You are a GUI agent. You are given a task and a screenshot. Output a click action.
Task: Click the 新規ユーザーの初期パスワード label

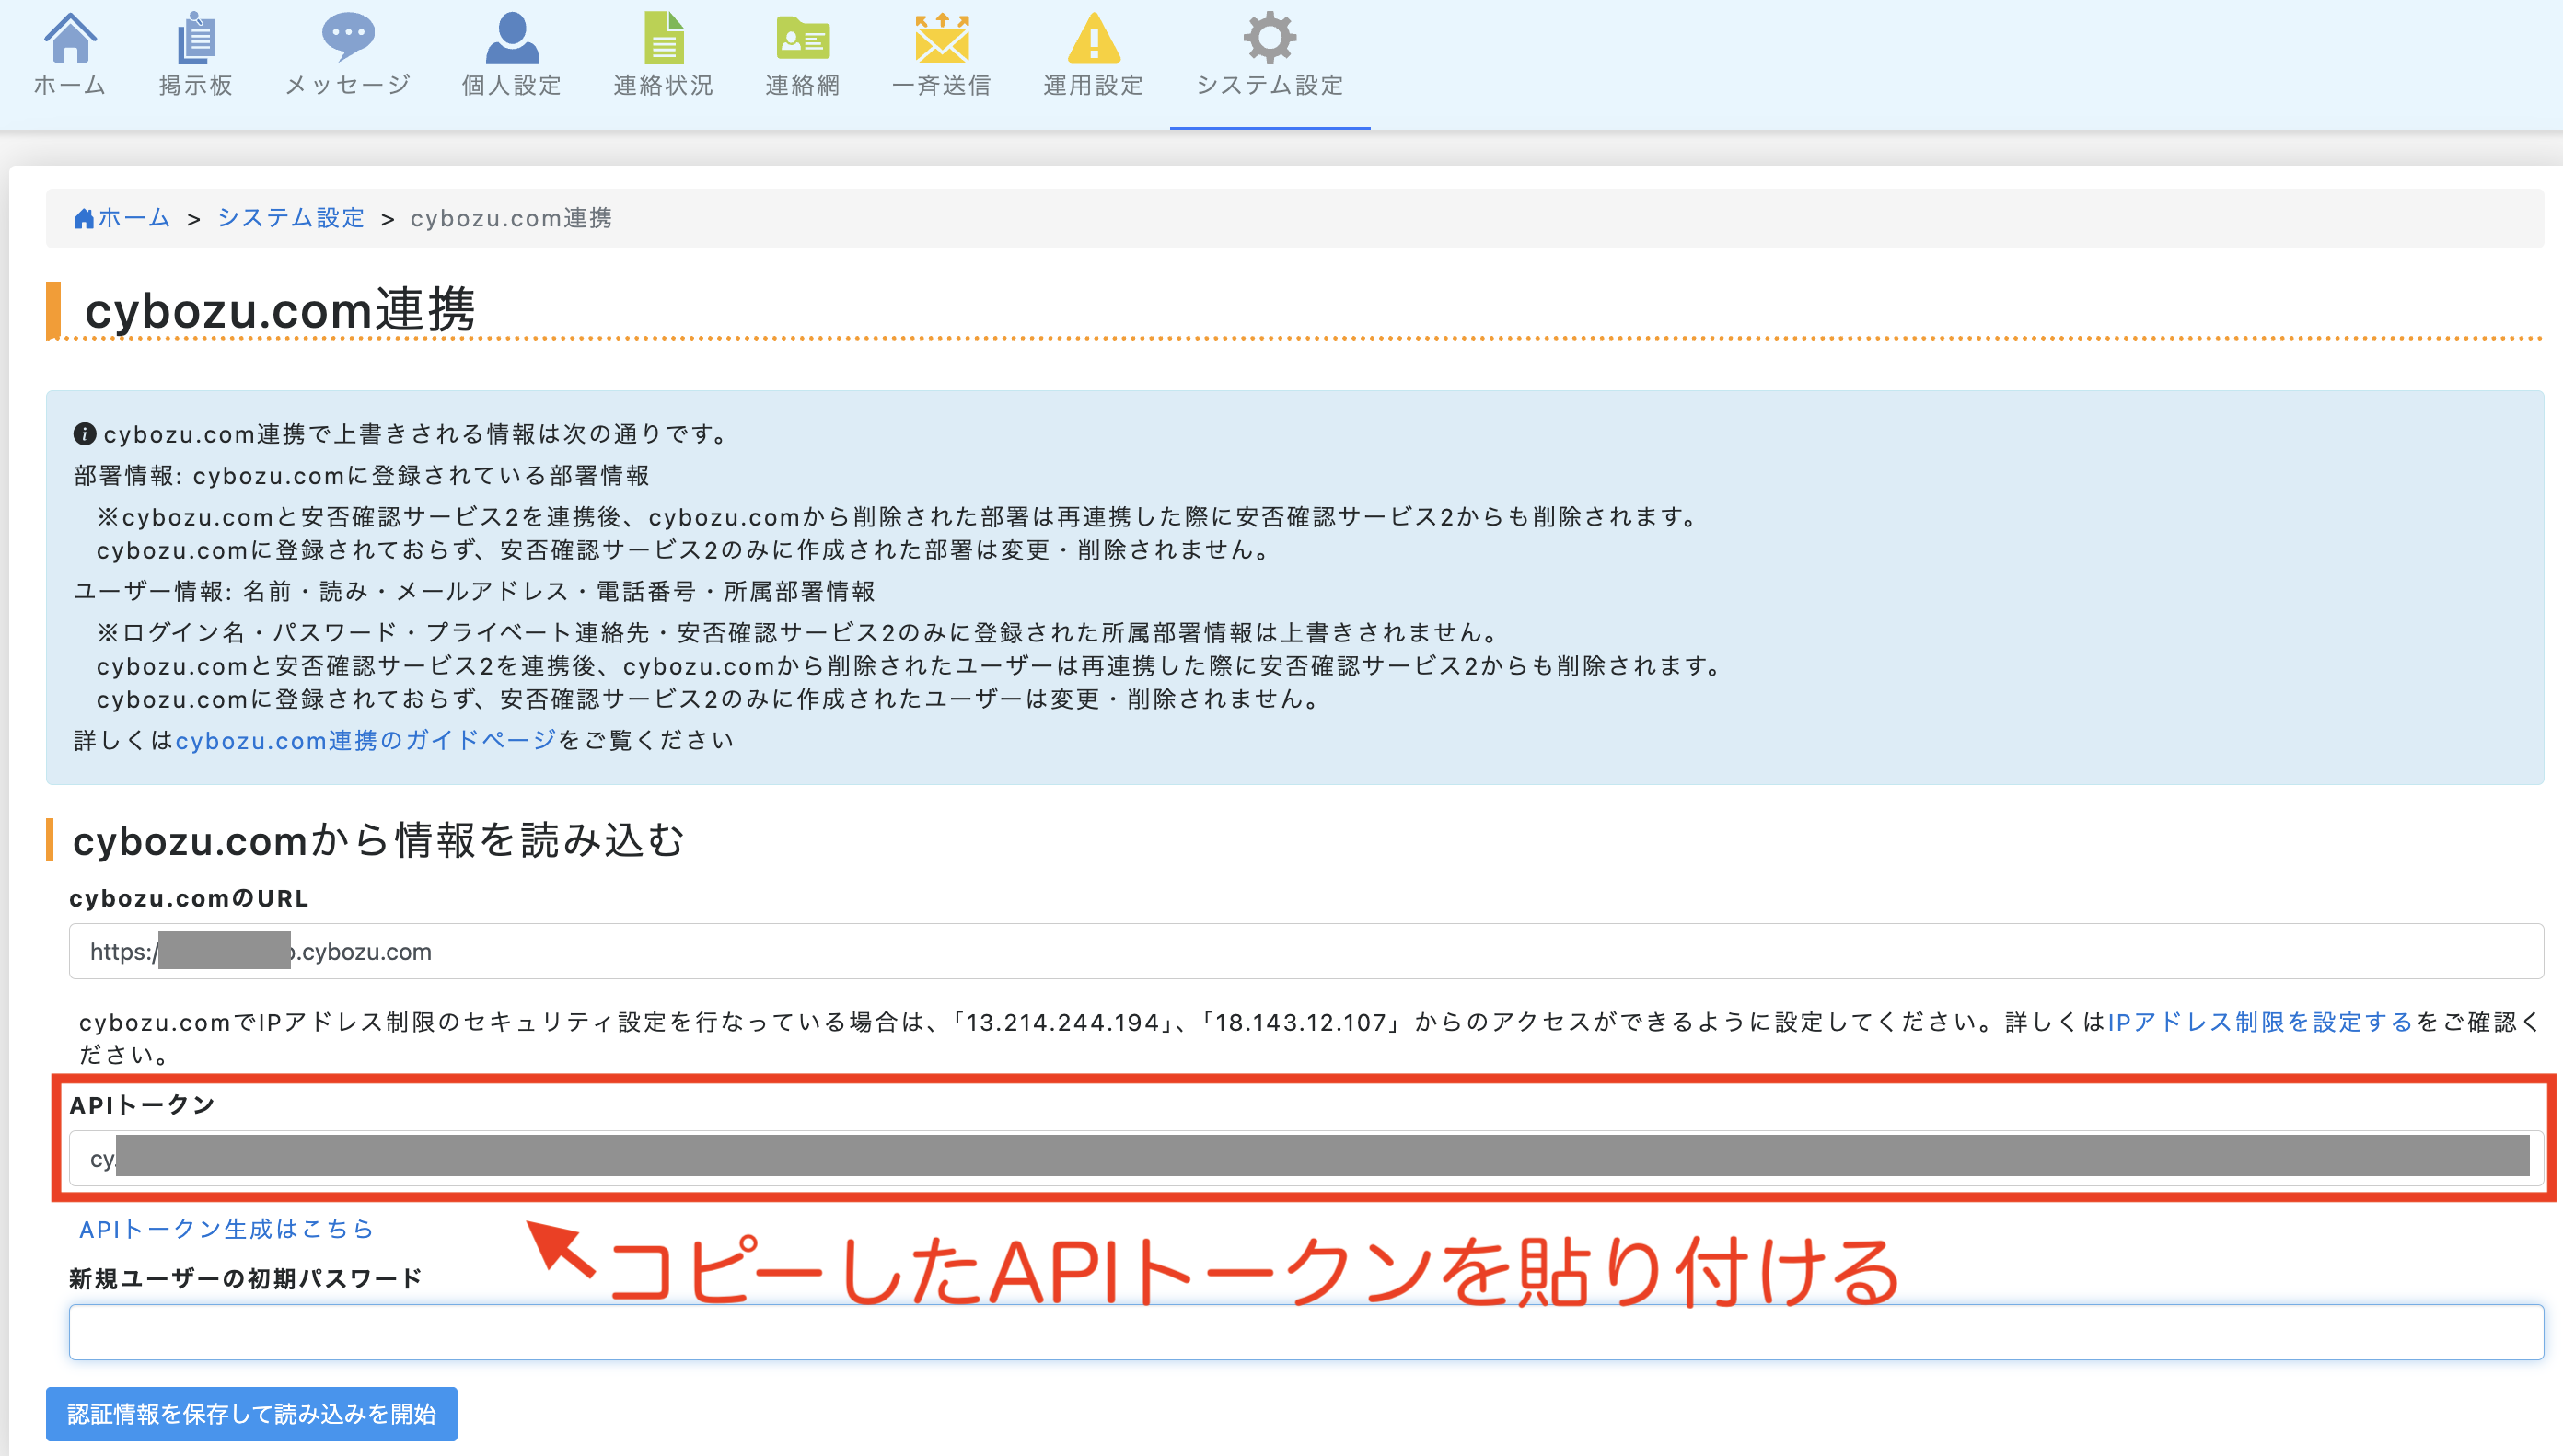pos(246,1279)
